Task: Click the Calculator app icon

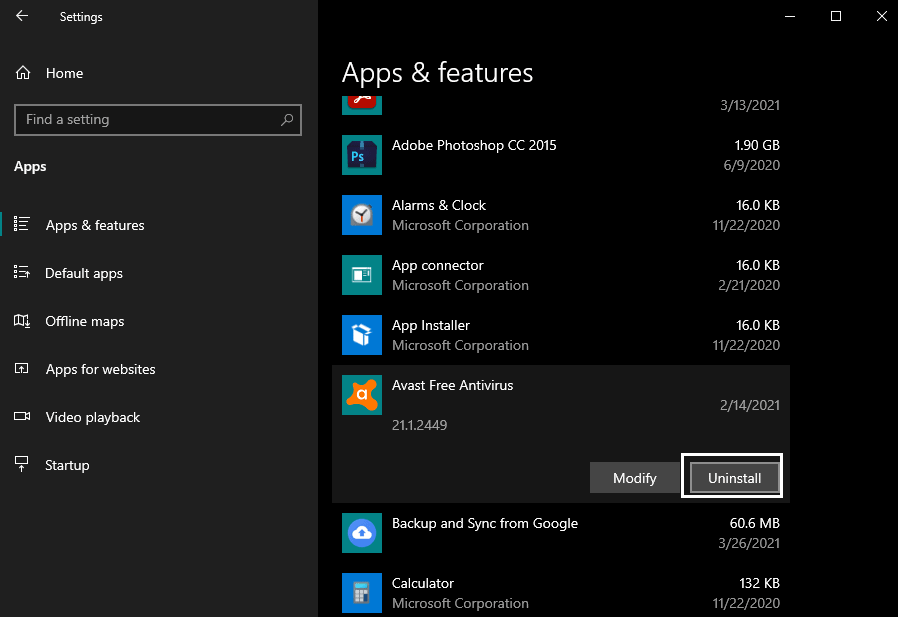Action: [362, 593]
